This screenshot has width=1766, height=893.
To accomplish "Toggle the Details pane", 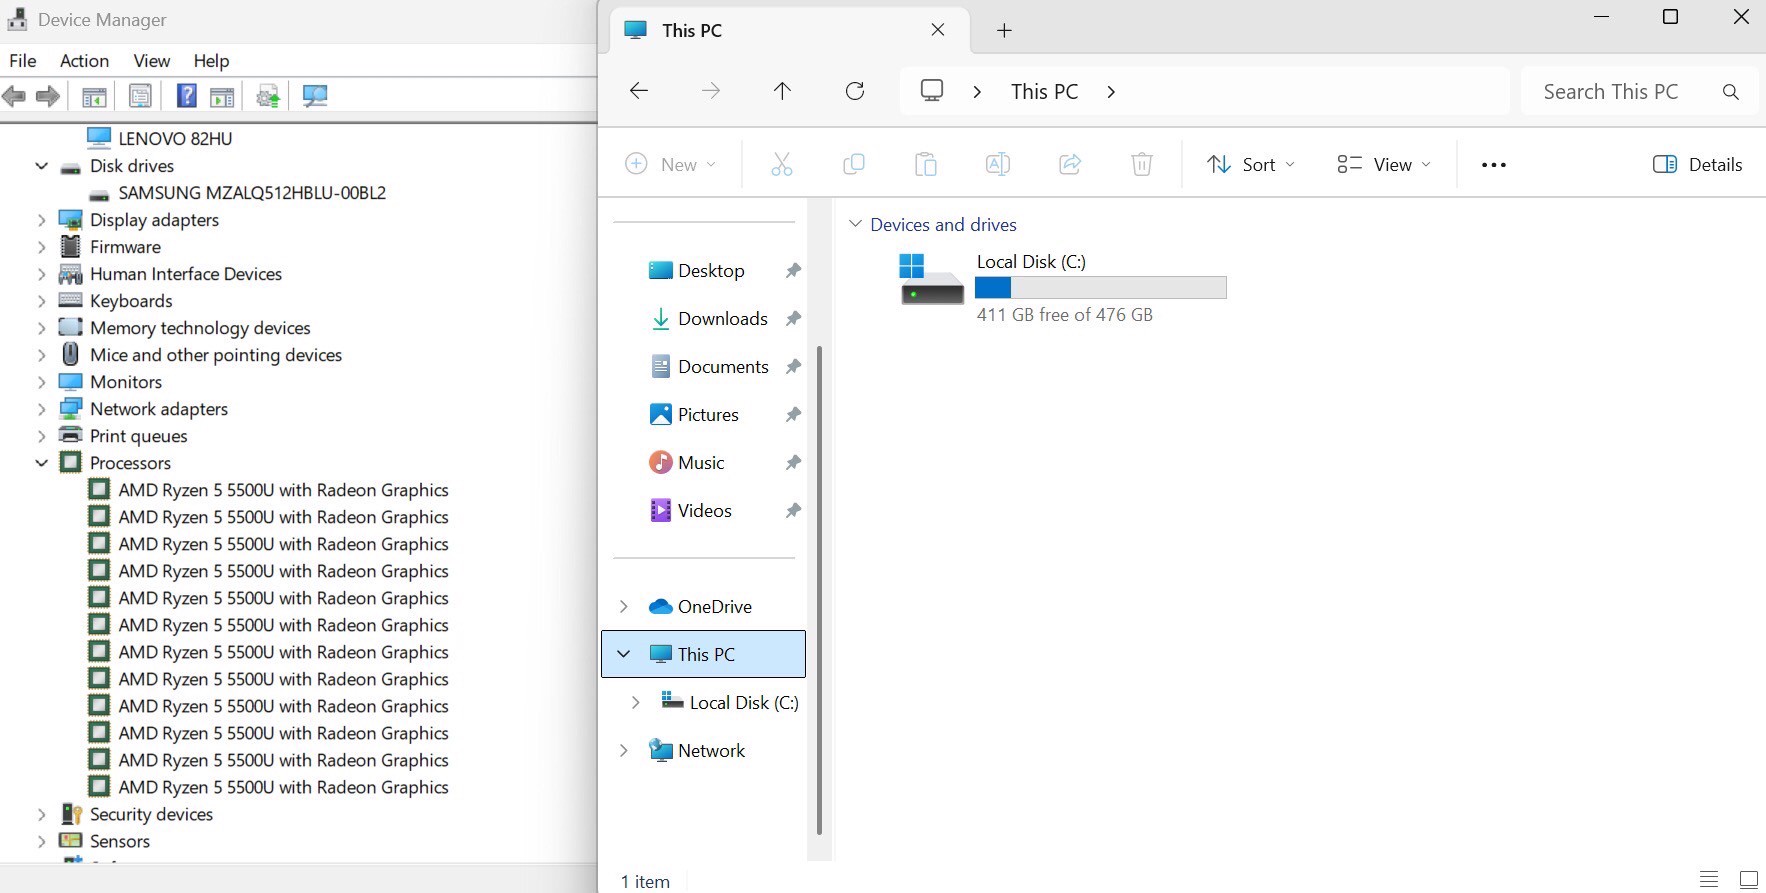I will (x=1697, y=165).
